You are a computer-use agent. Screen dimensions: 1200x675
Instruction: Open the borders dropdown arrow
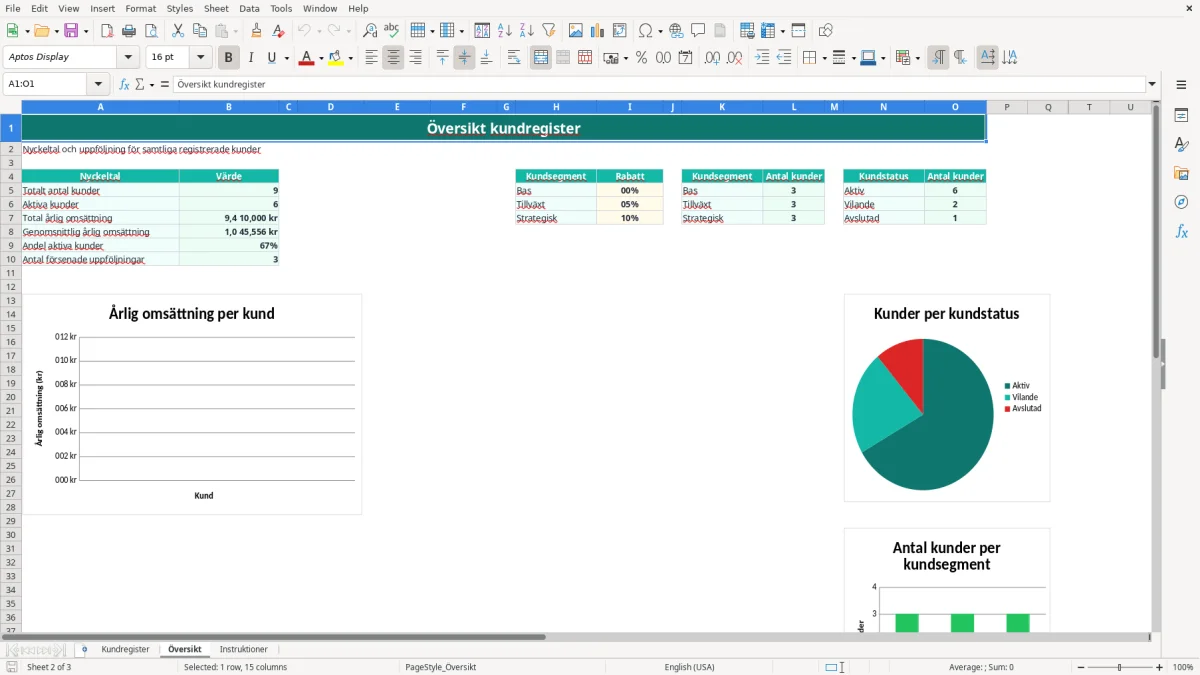coord(823,58)
